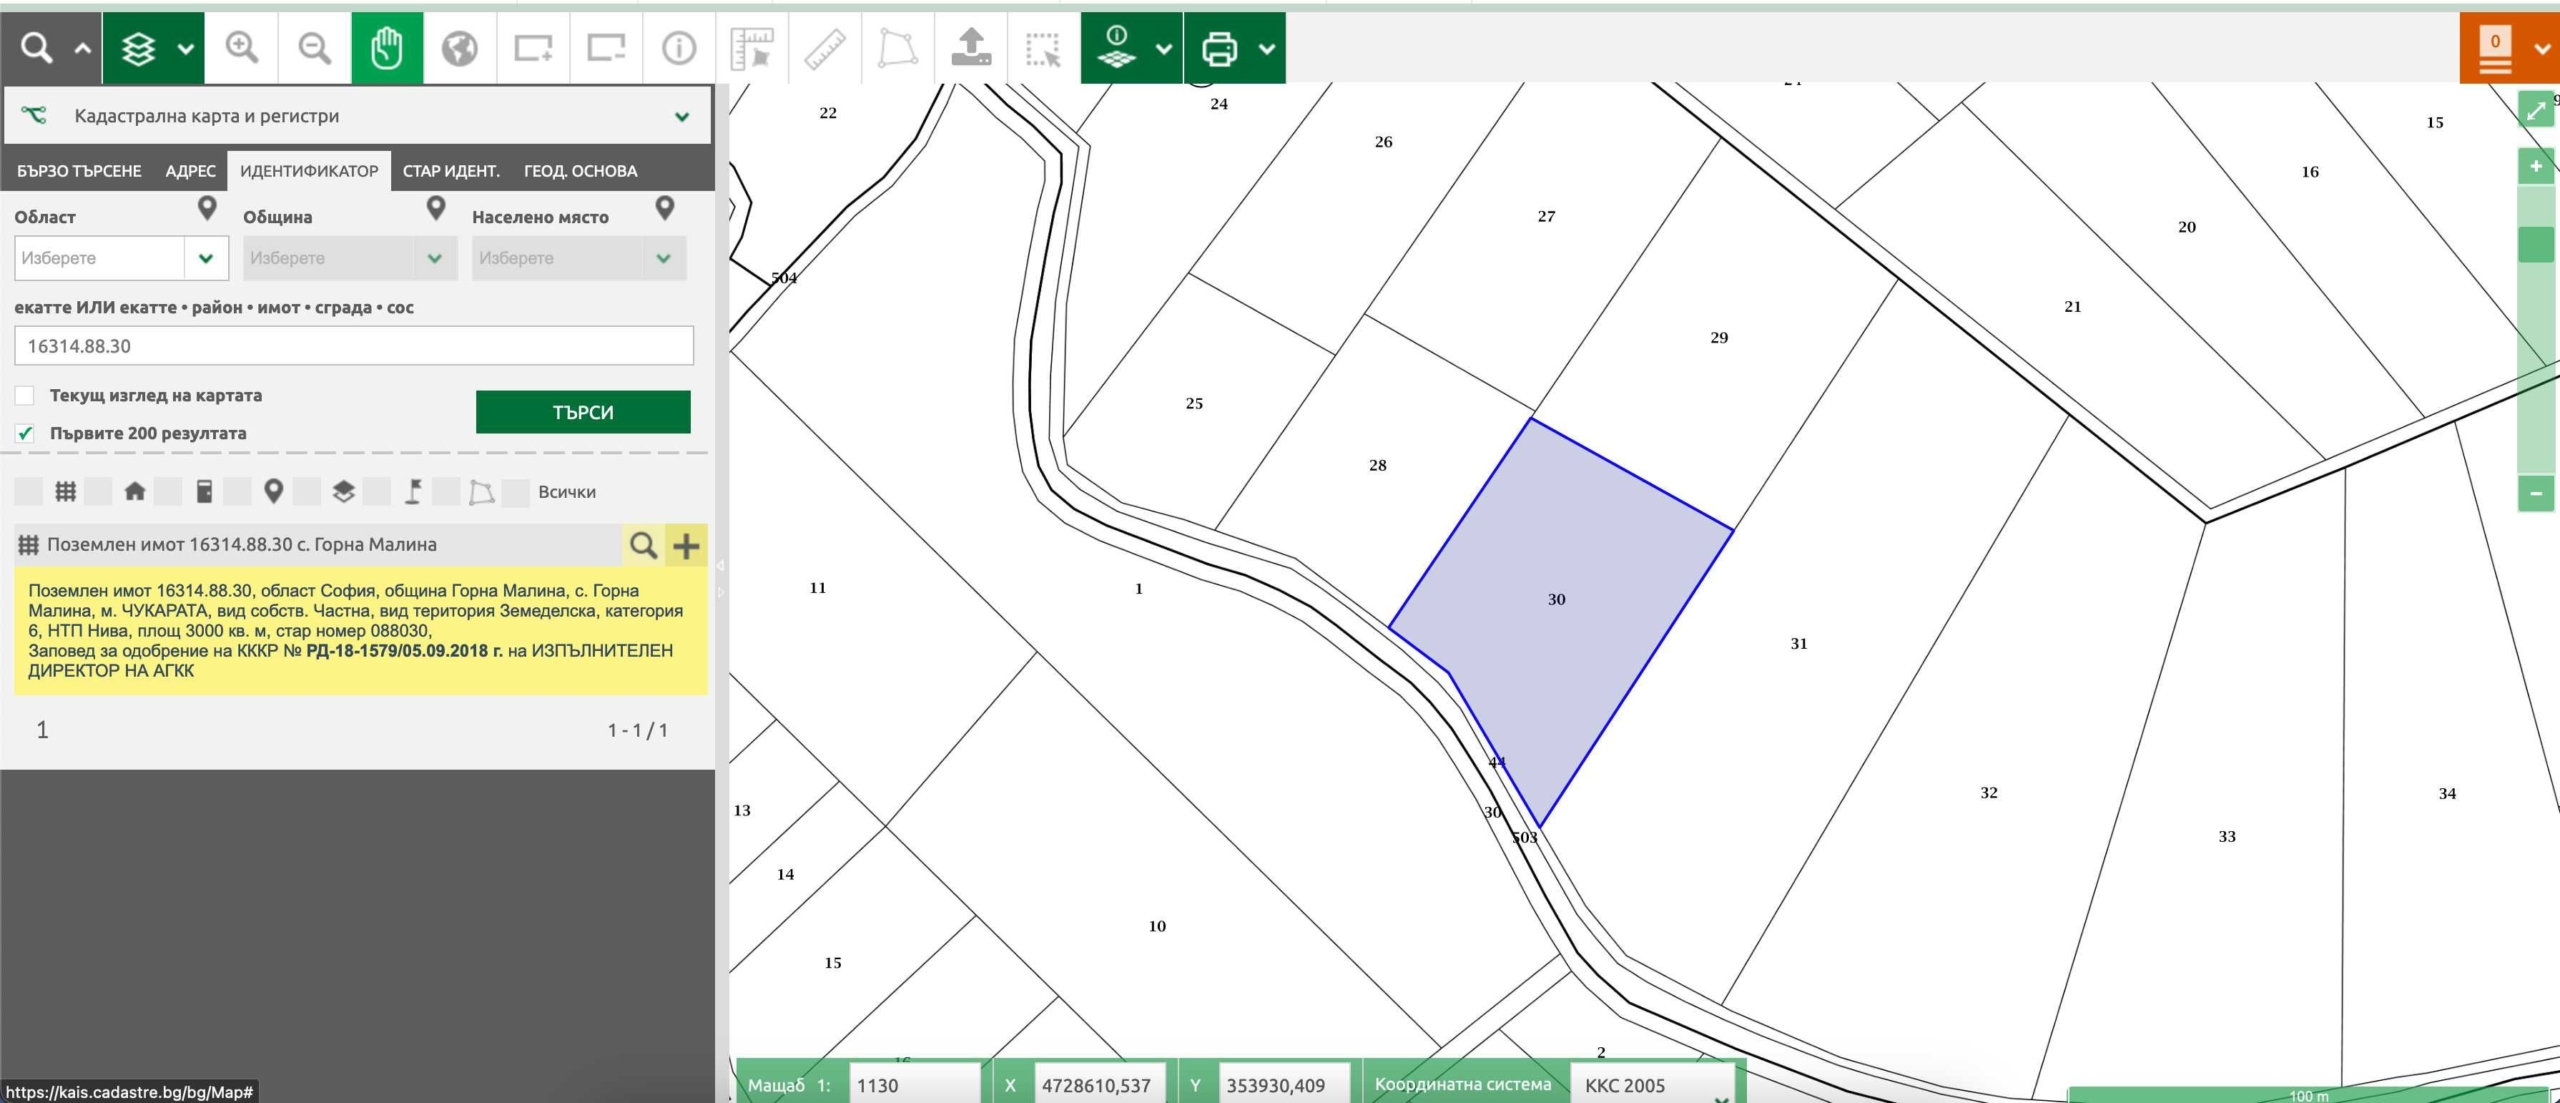Open the map layers tool
Image resolution: width=2560 pixels, height=1103 pixels.
click(x=139, y=47)
